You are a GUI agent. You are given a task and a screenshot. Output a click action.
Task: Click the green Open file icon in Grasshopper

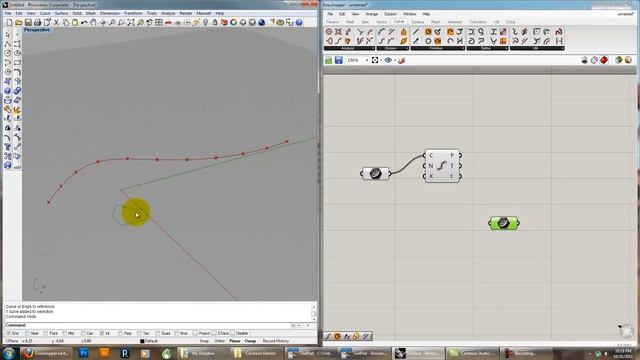[x=329, y=60]
